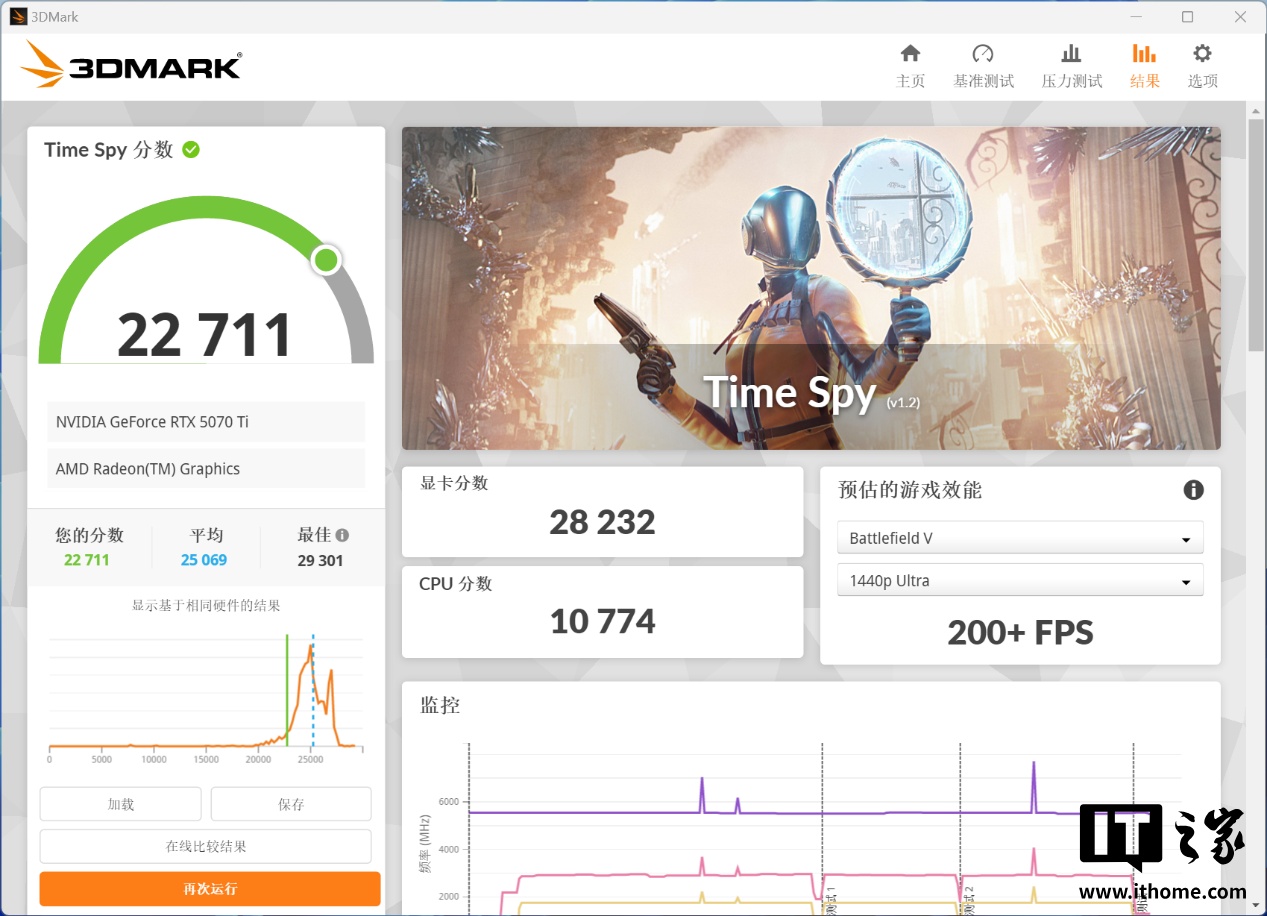Click the orange 再次运行 run again button
Screen dimensions: 1267x916
210,888
